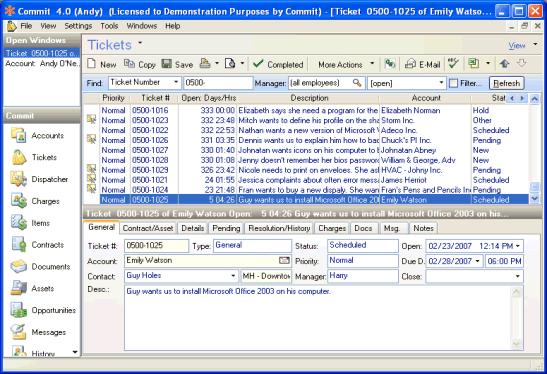Open the Opportunities module in sidebar
547x374 pixels.
click(x=43, y=310)
